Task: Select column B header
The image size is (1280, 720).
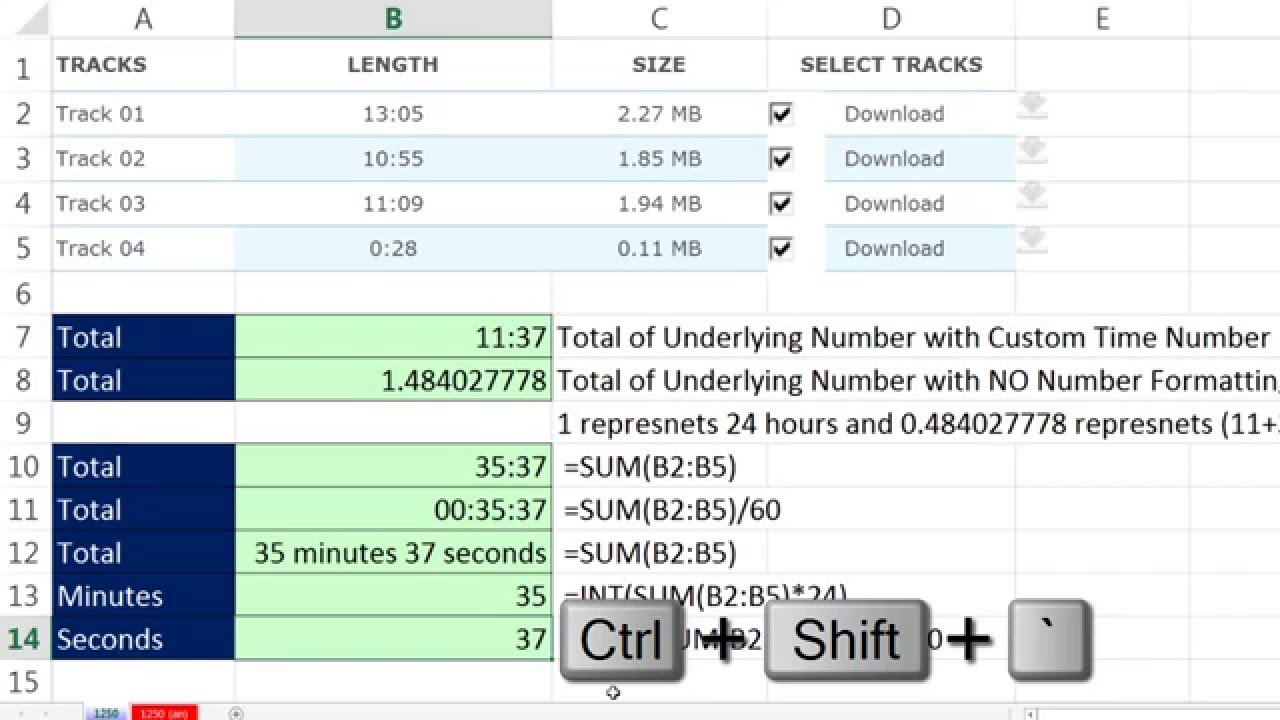Action: click(x=393, y=19)
